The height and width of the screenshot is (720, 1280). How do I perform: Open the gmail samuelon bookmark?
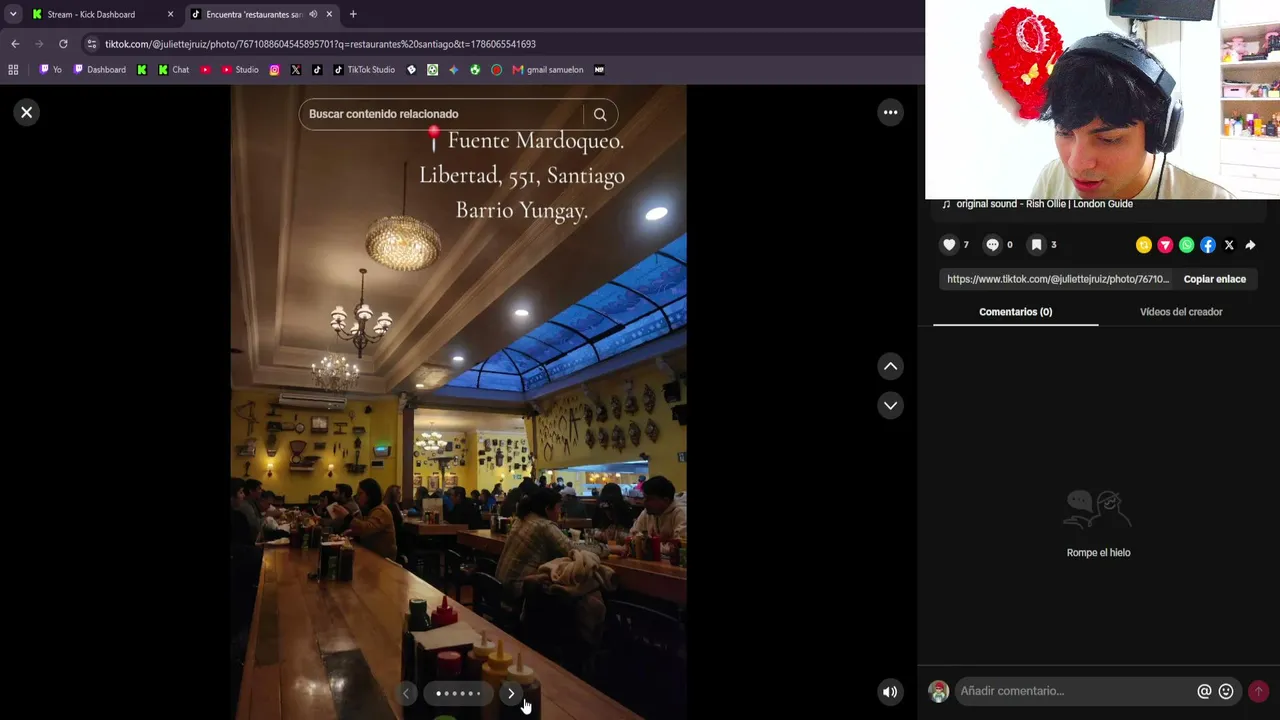[x=548, y=70]
